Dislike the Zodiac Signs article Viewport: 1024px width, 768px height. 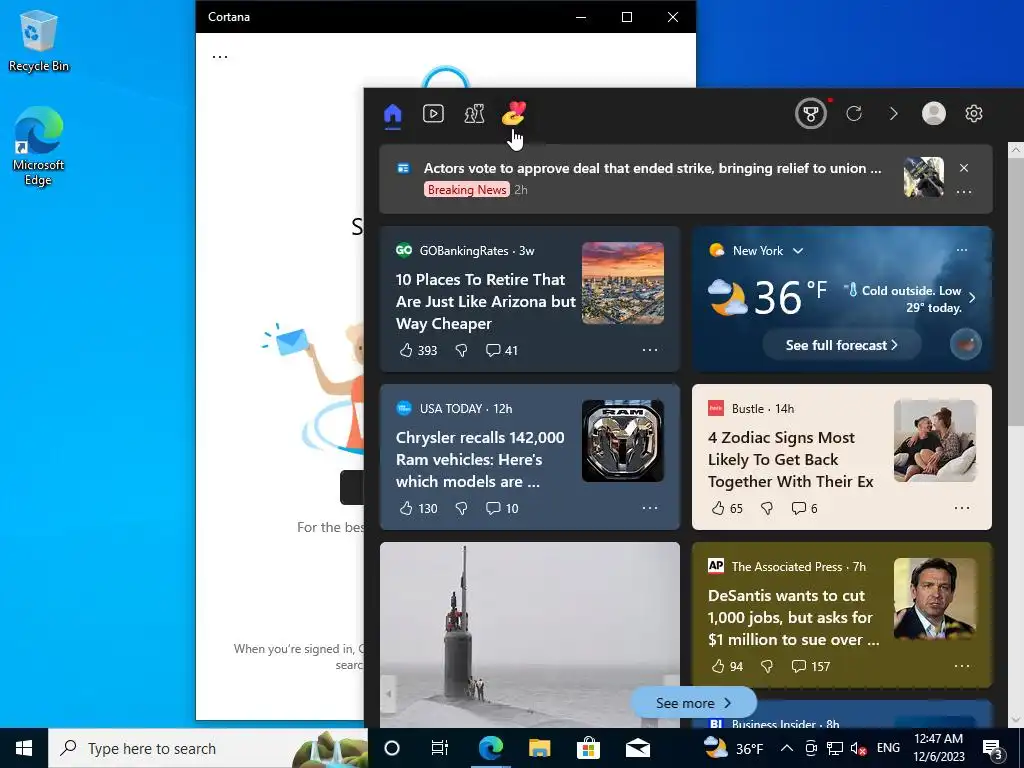767,509
